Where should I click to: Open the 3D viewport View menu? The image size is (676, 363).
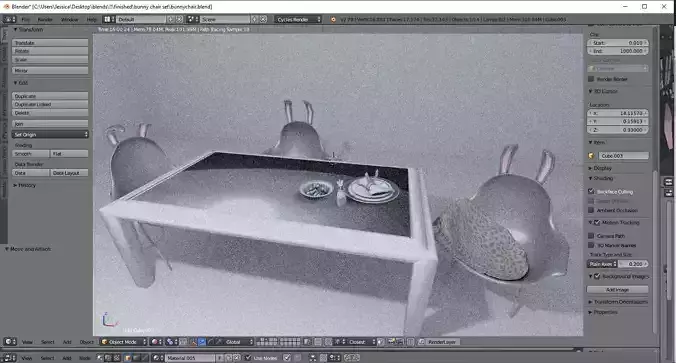[27, 342]
